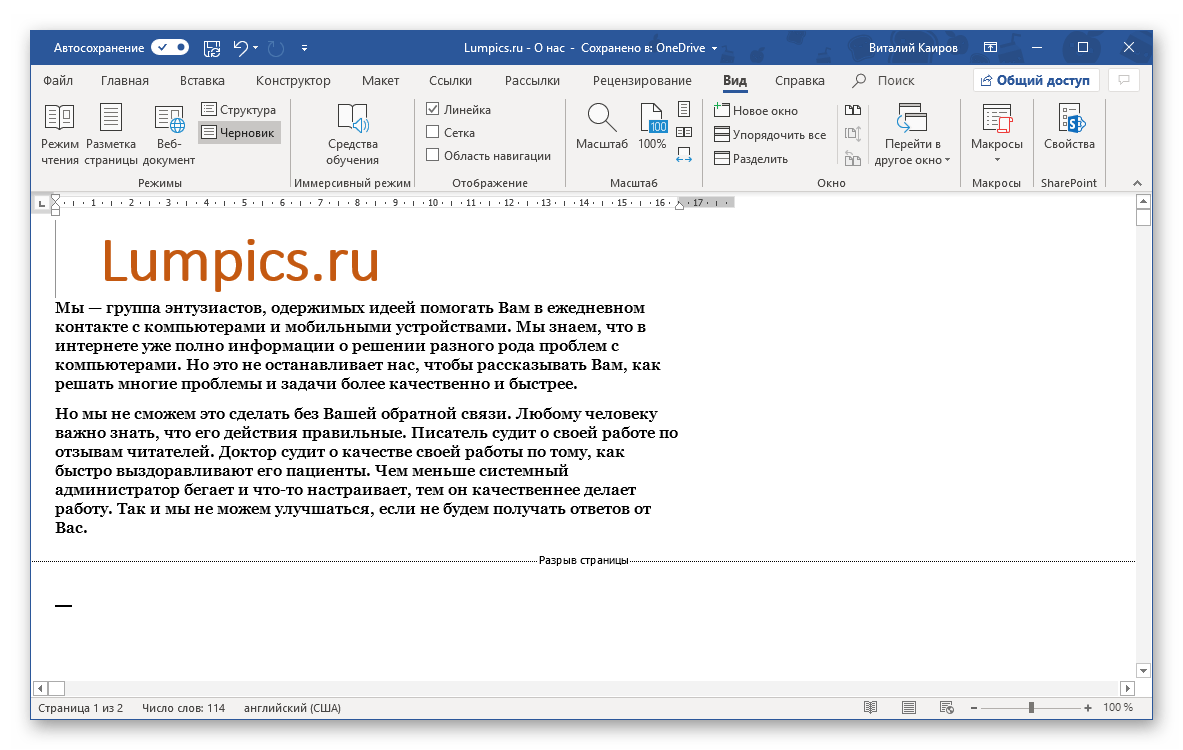Enable Navigation Pane (Область навигации) checkbox

tap(433, 155)
